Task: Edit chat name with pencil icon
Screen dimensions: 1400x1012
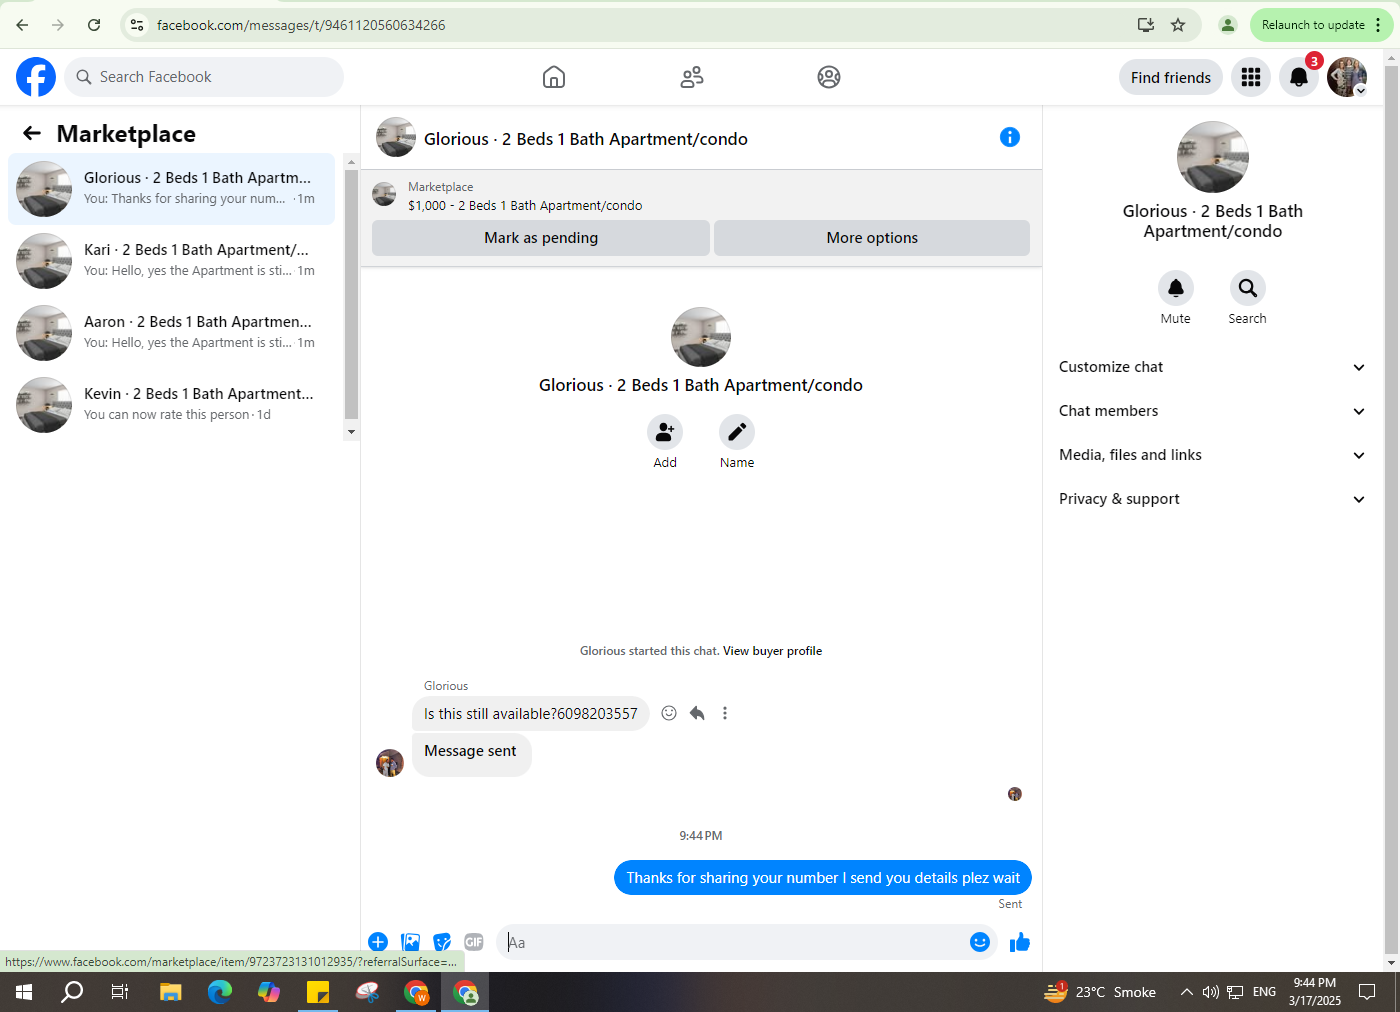Action: [737, 432]
